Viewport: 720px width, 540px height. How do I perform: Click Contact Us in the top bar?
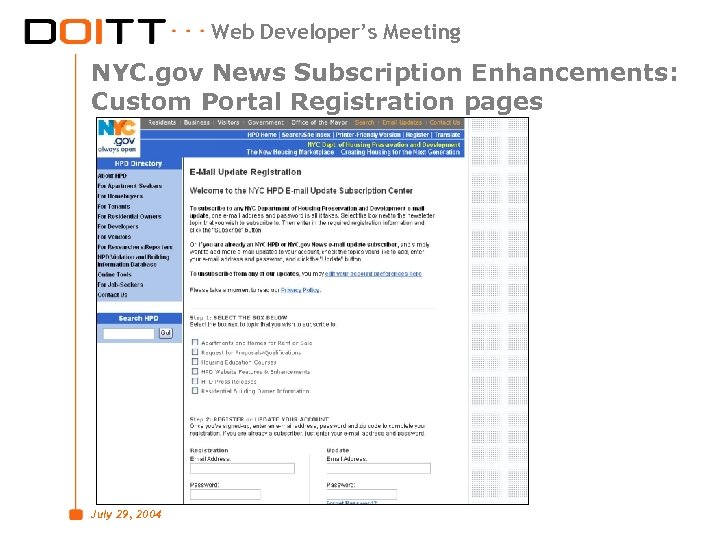click(445, 123)
